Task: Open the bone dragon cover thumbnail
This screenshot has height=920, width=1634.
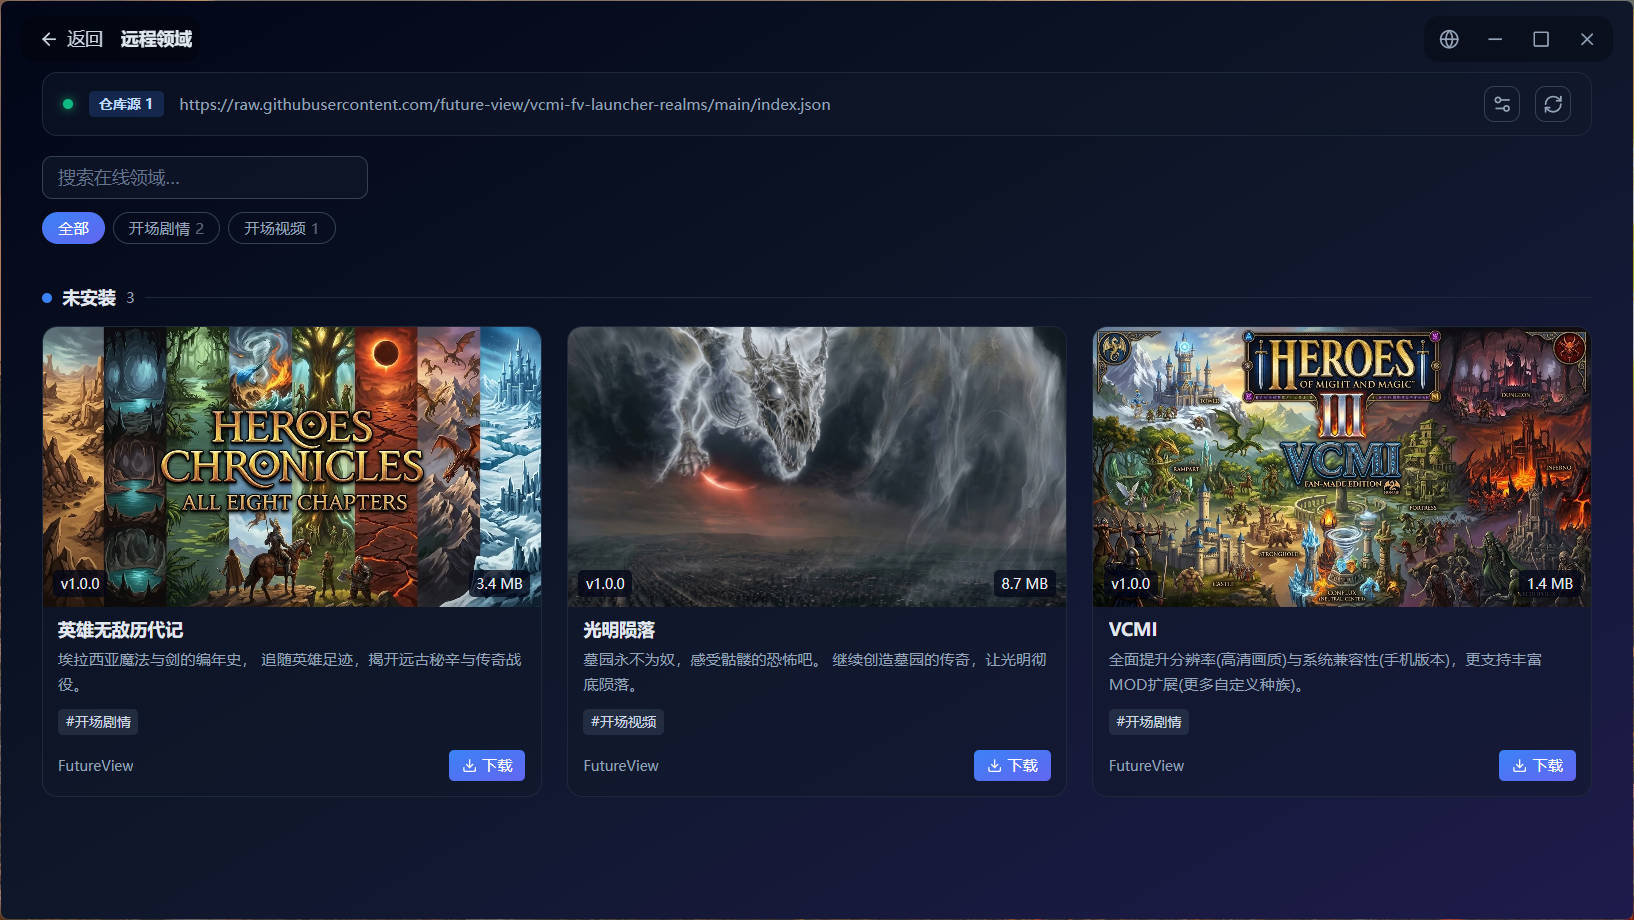Action: click(x=817, y=467)
